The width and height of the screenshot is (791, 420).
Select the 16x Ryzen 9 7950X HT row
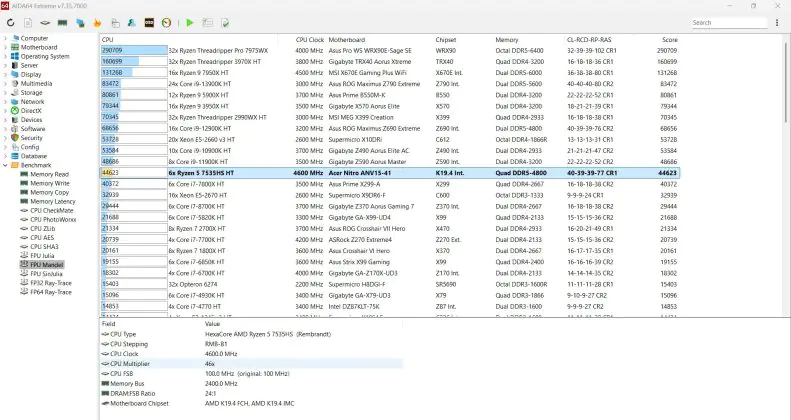pos(390,73)
